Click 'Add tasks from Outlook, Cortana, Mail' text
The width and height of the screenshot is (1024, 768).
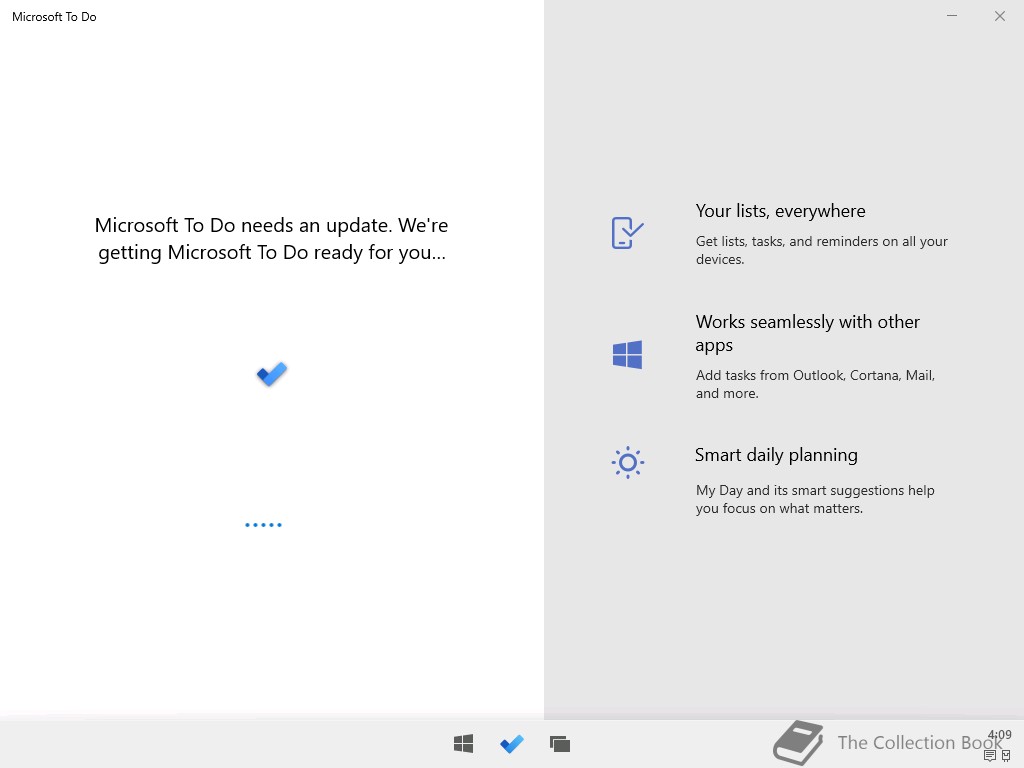coord(815,384)
